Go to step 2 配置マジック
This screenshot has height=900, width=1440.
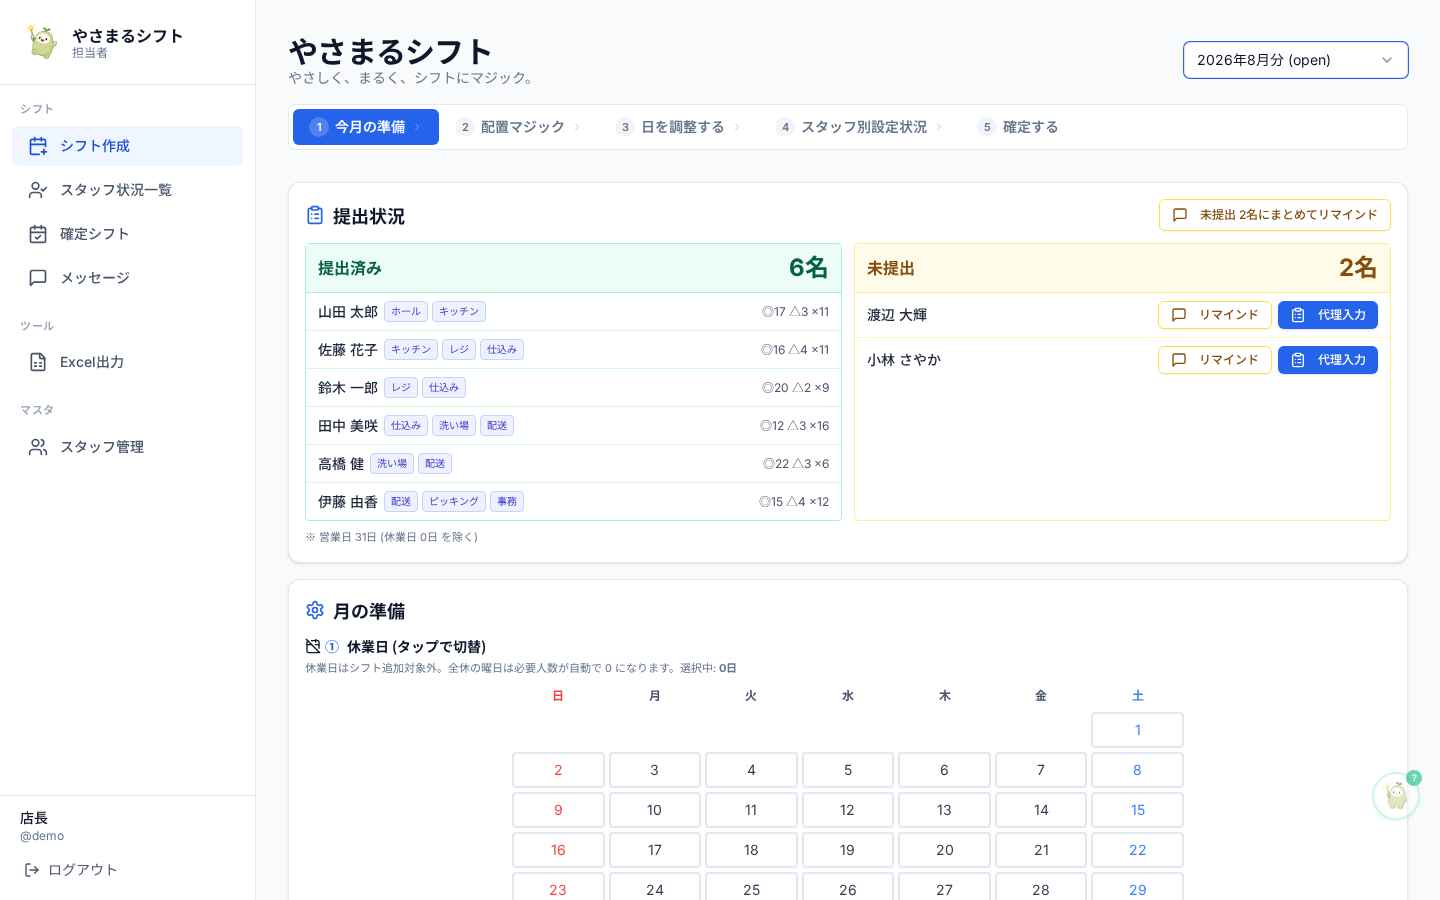point(519,127)
